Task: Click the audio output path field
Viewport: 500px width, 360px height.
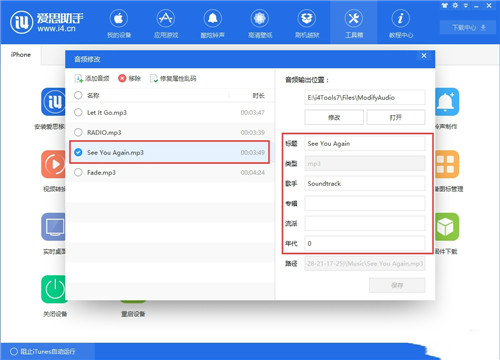Action: pos(365,97)
